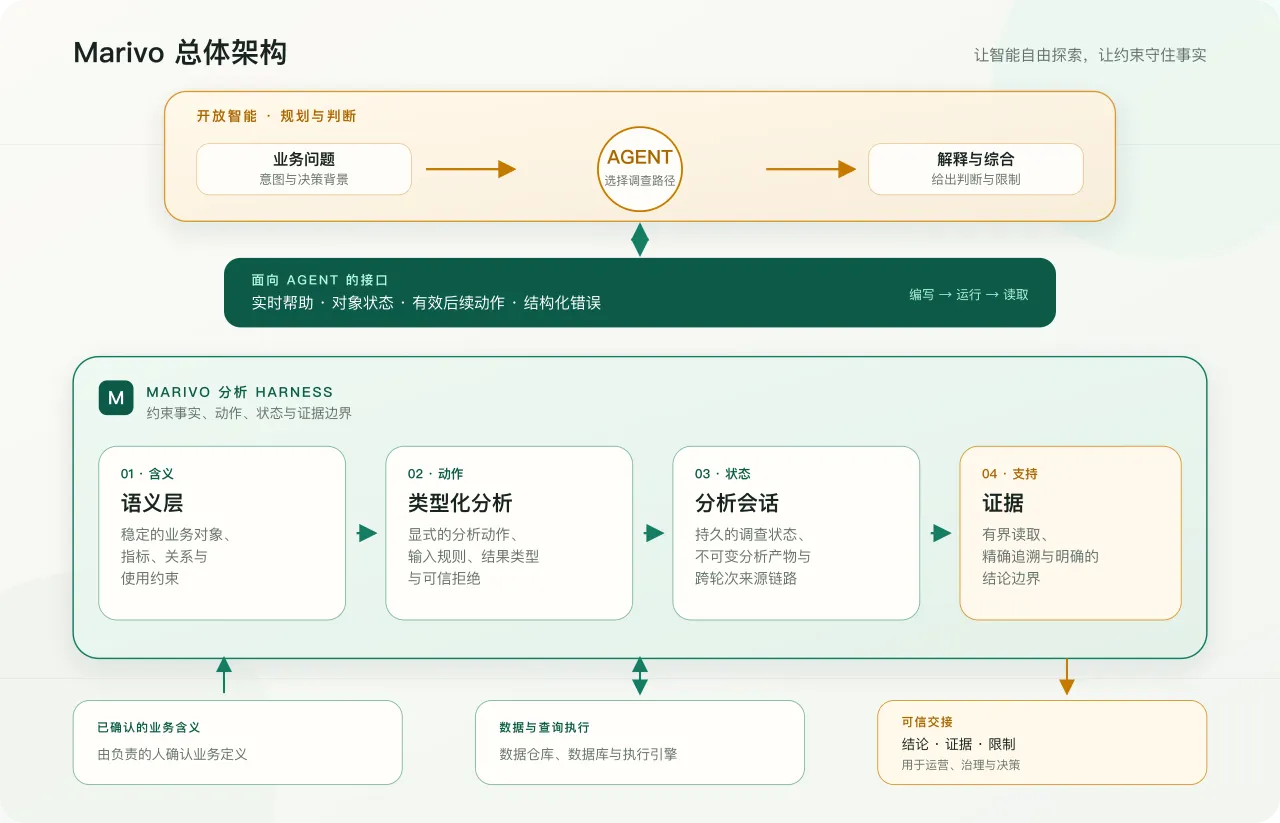Click the green M logo icon

point(116,397)
